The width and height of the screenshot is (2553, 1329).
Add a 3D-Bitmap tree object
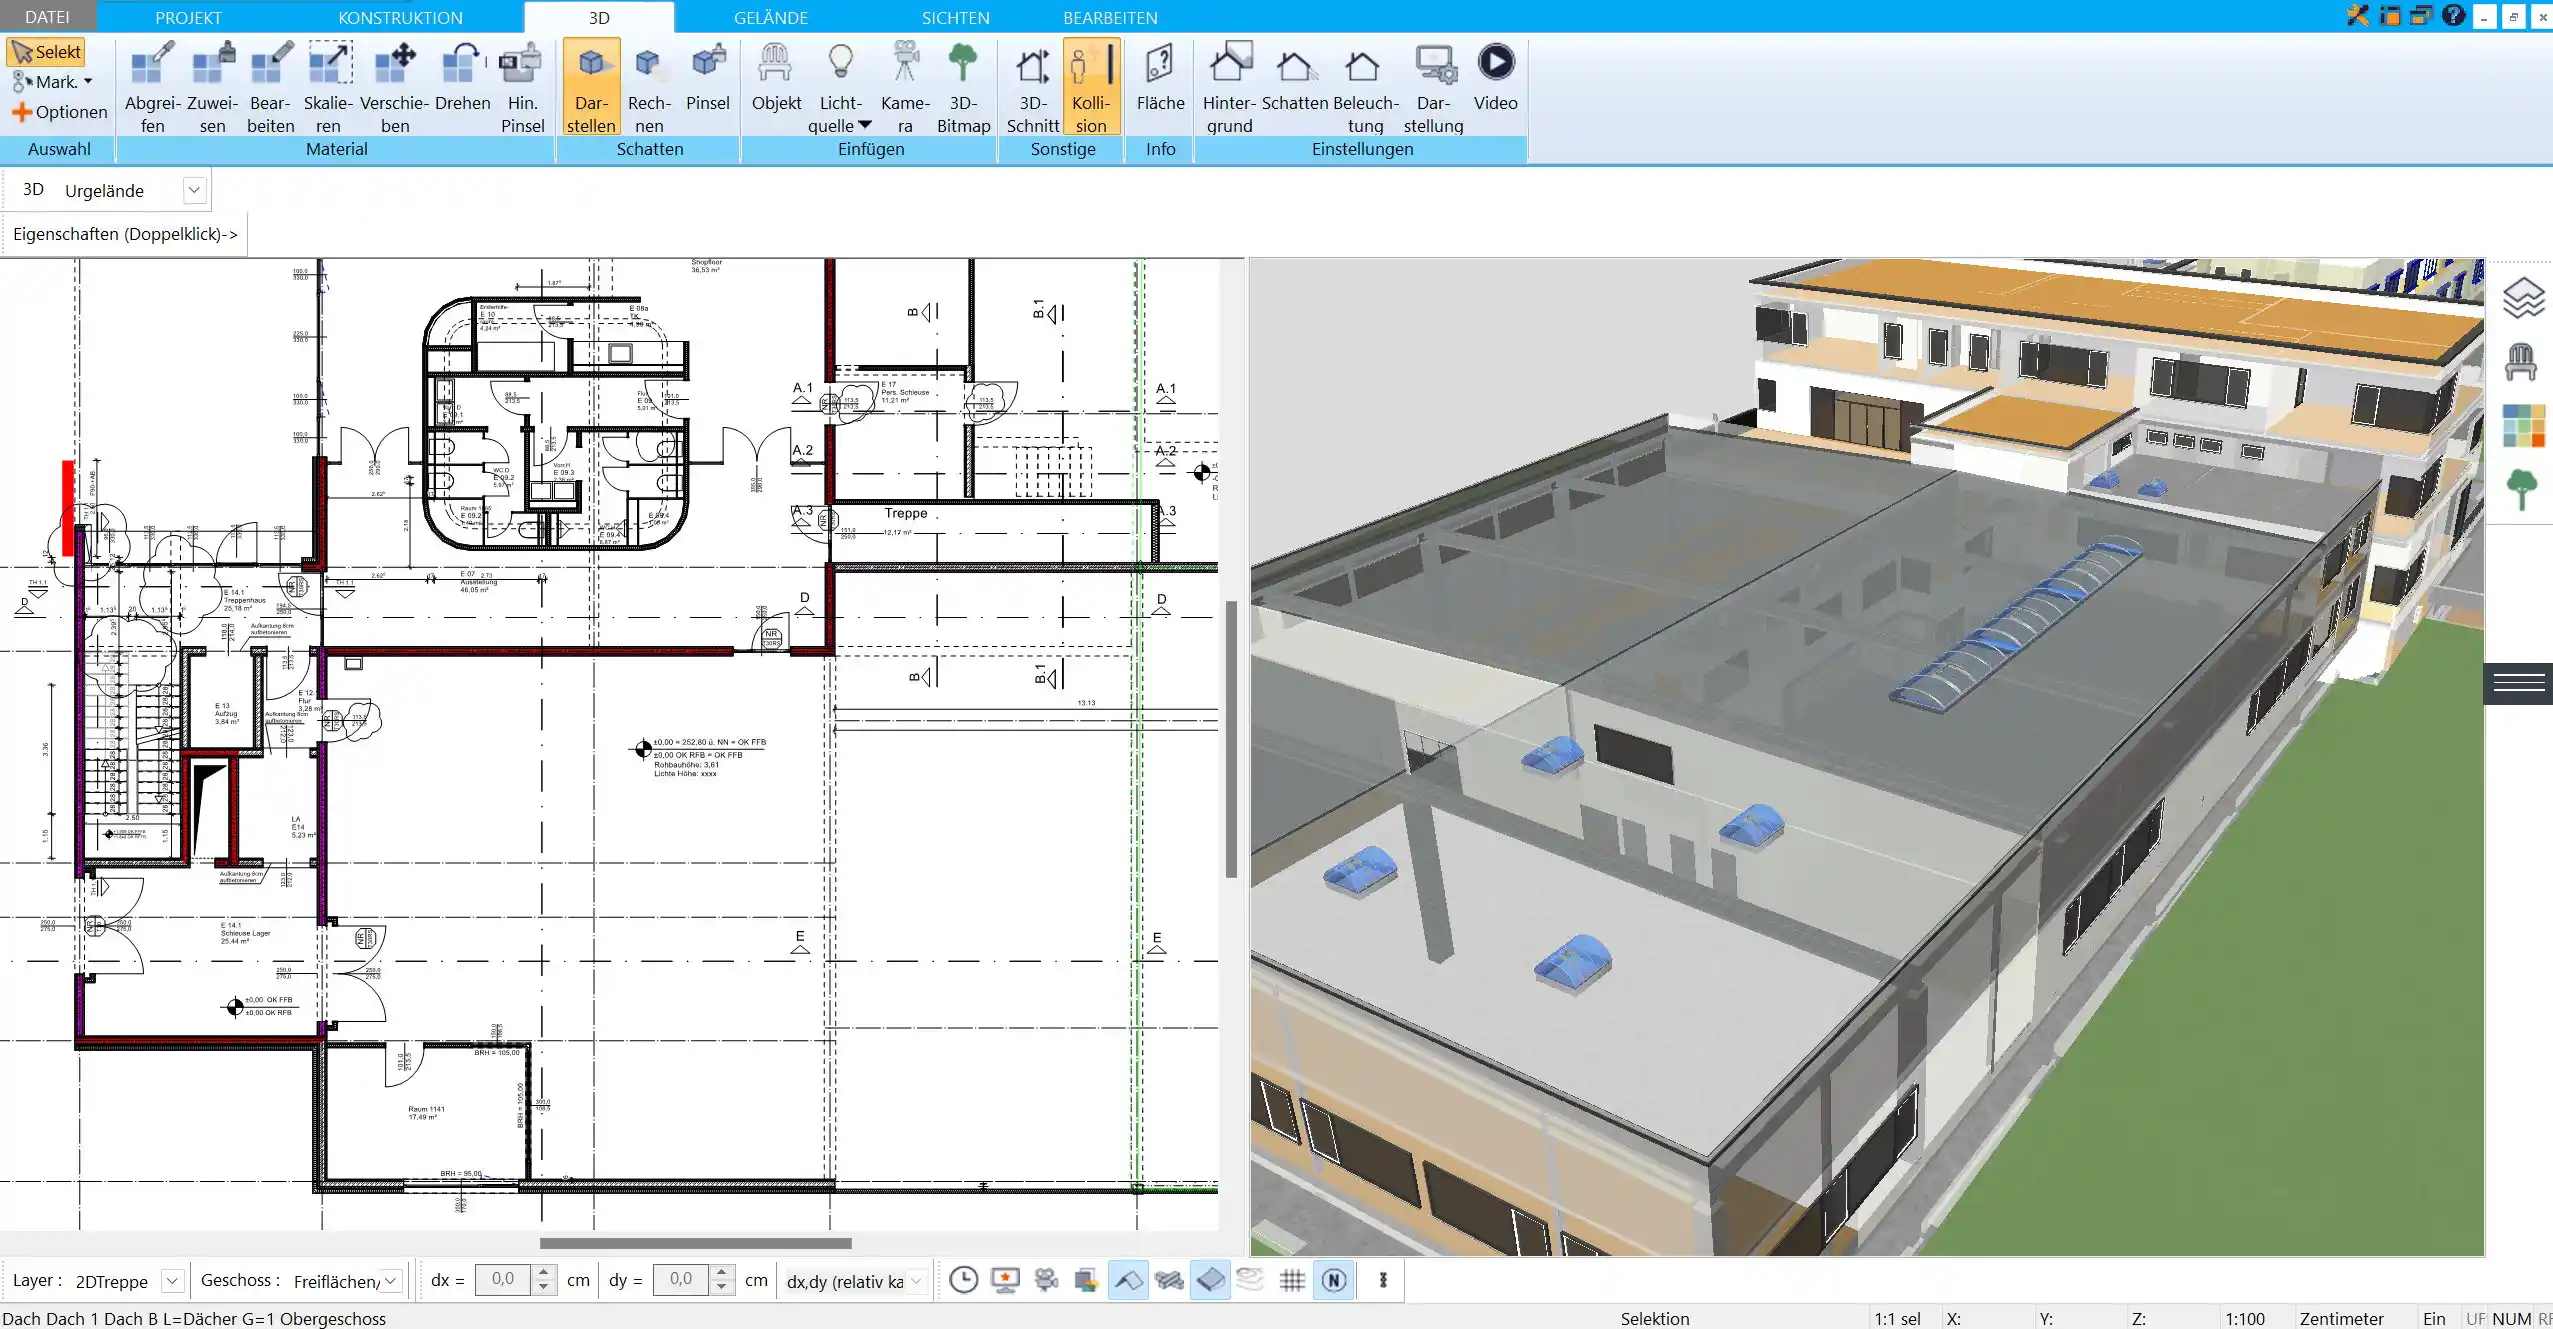[963, 88]
